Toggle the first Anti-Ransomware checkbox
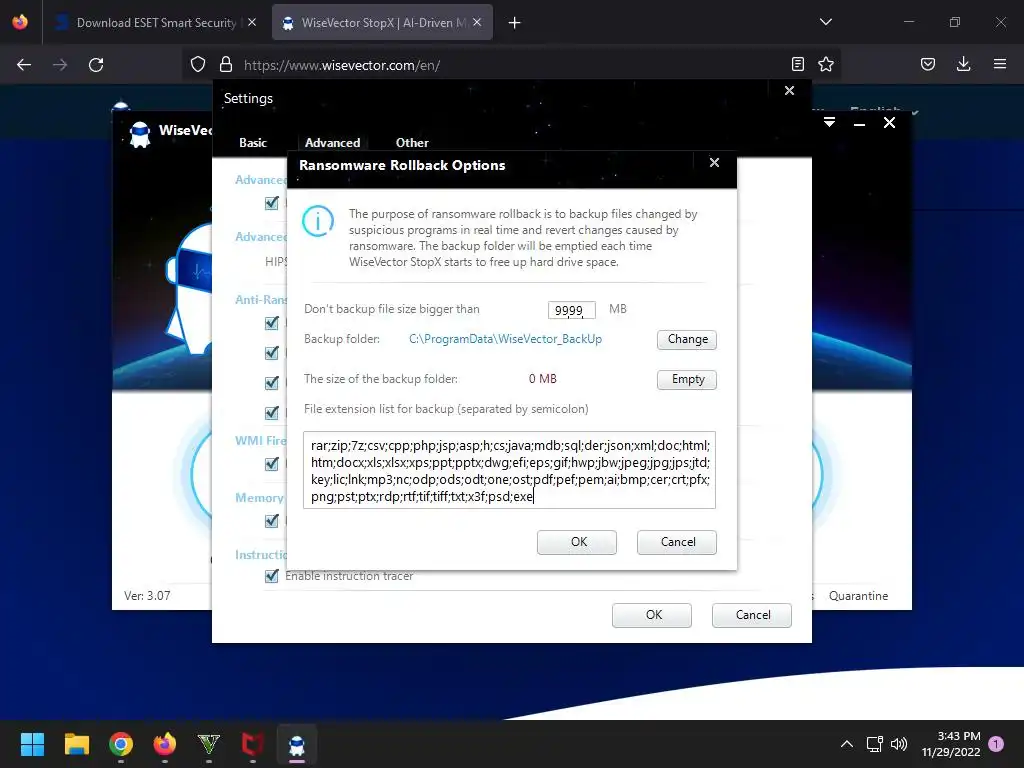This screenshot has width=1024, height=768. 272,323
